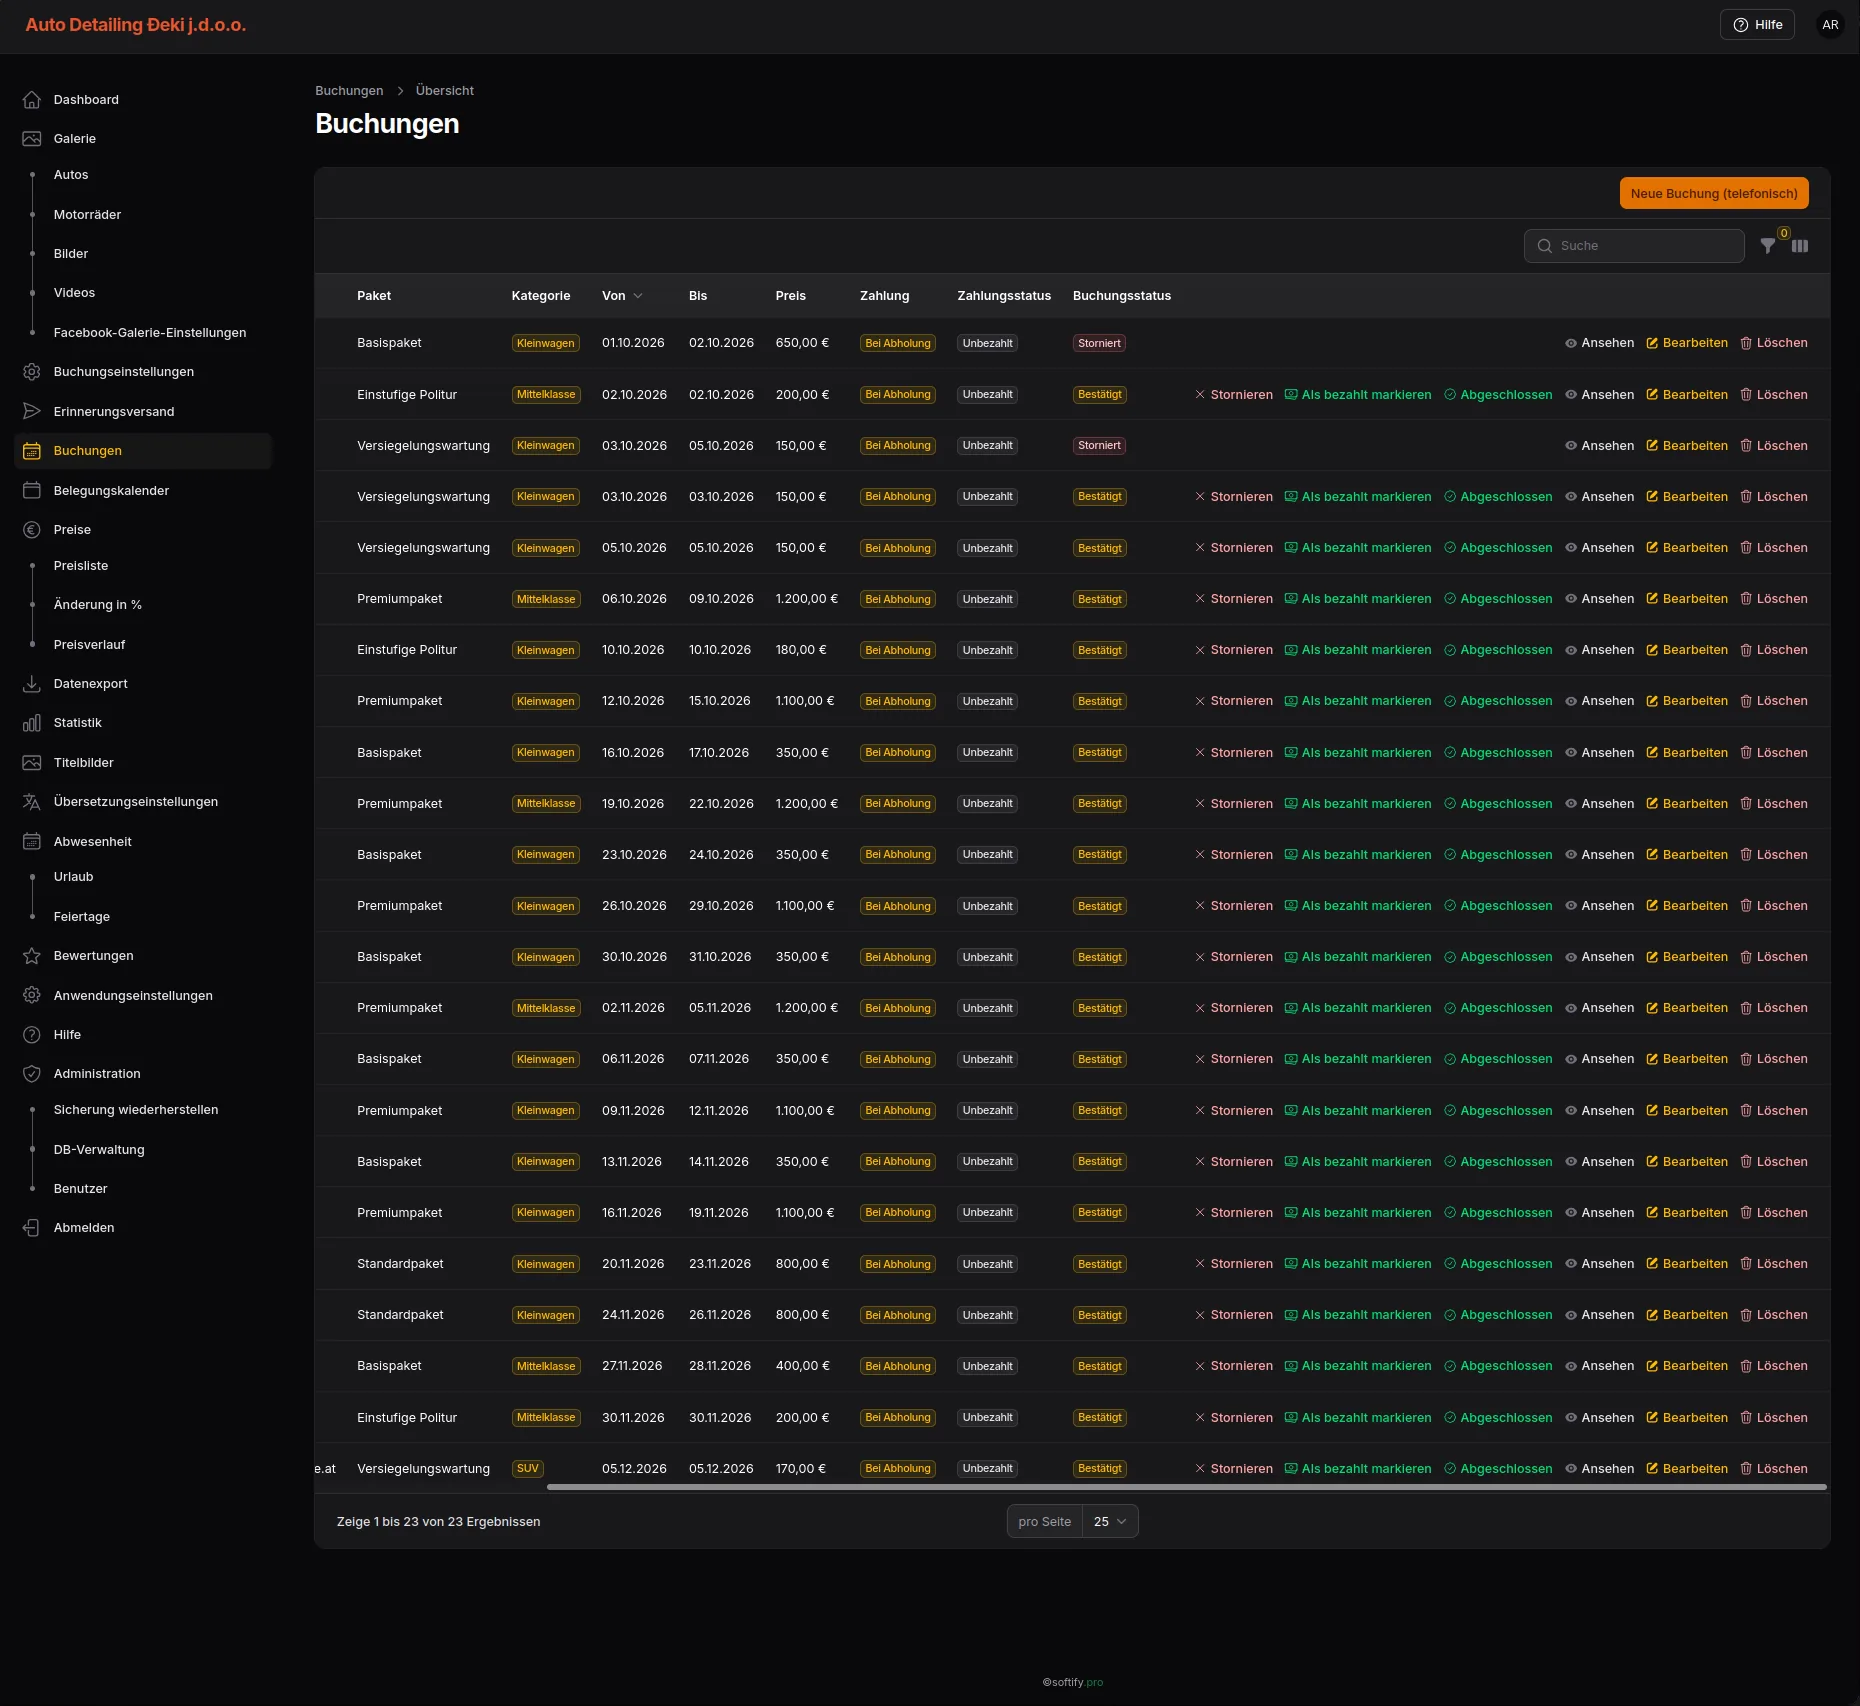Click the Bewertungen star icon
This screenshot has width=1860, height=1706.
32,956
